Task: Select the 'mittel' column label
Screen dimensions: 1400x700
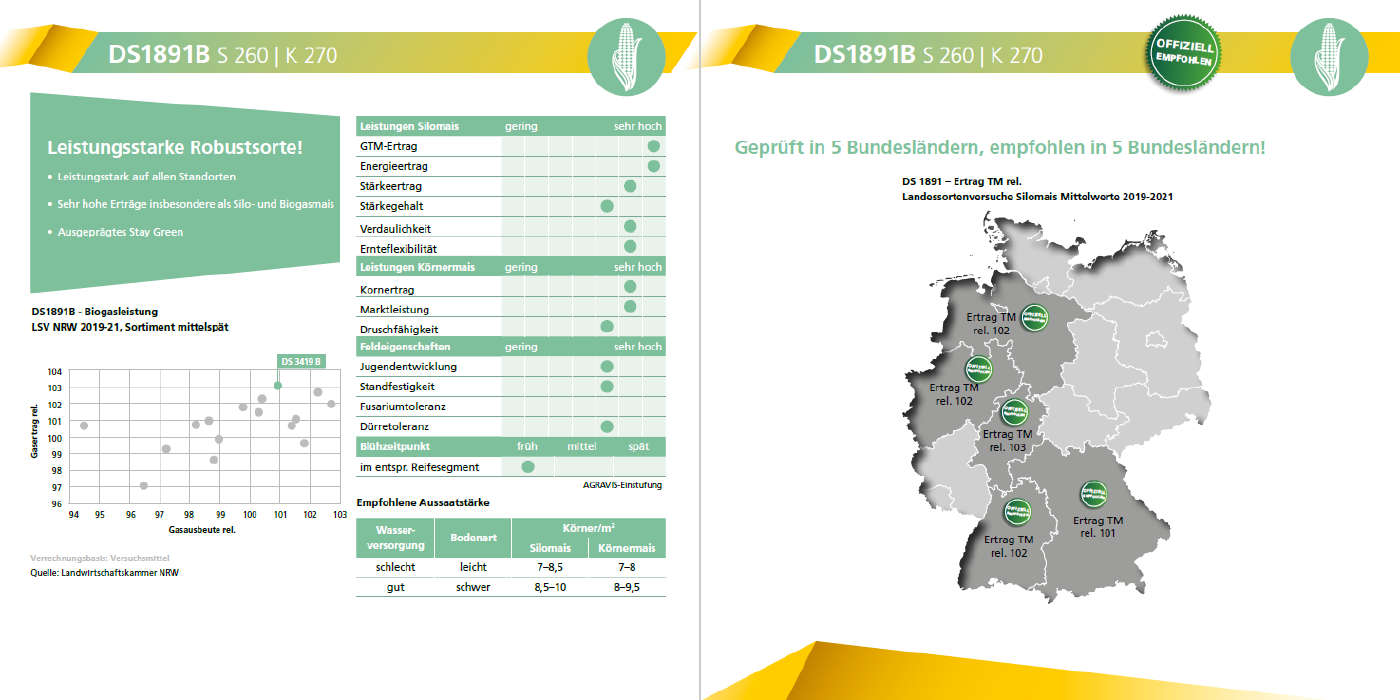Action: pos(582,447)
